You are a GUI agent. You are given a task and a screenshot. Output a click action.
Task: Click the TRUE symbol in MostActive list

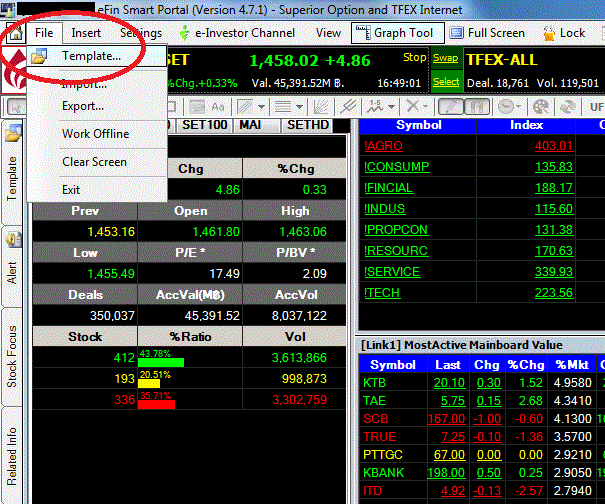tap(380, 437)
